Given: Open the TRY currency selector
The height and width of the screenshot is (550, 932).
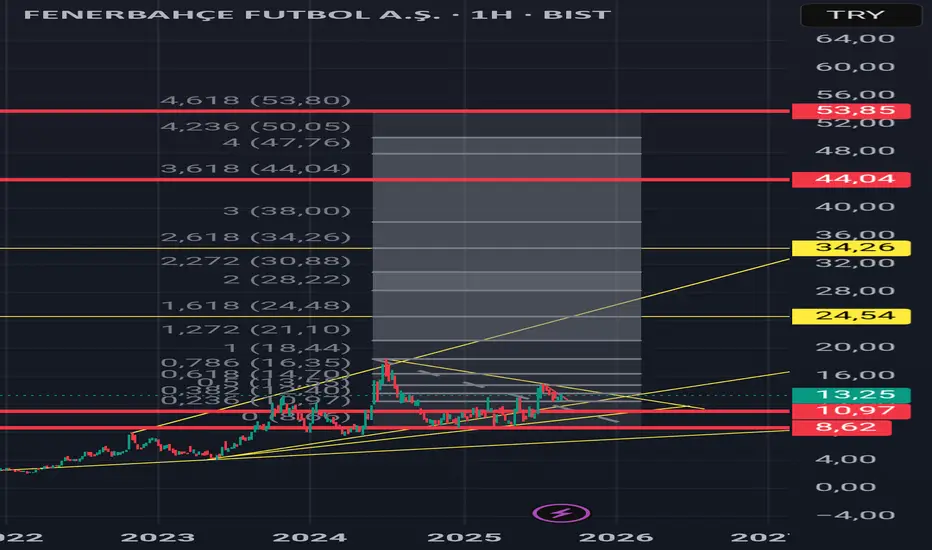Looking at the screenshot, I should [x=861, y=15].
